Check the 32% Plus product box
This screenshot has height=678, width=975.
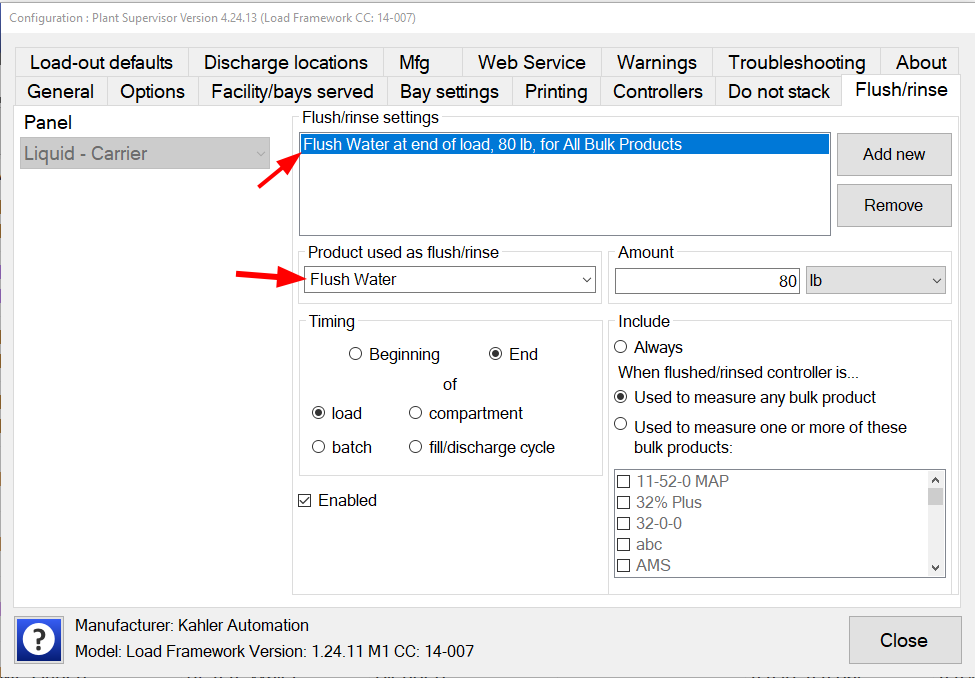pos(624,503)
